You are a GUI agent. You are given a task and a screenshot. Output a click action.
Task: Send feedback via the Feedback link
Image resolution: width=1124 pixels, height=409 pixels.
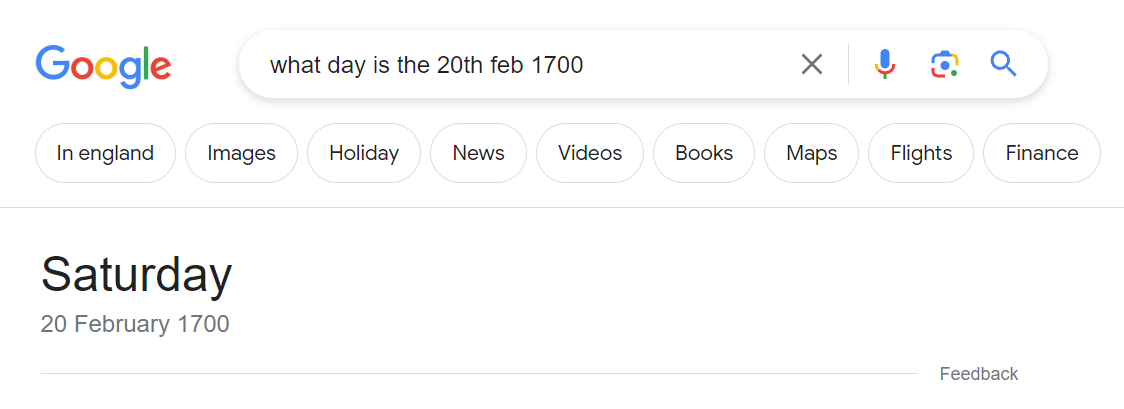point(978,374)
